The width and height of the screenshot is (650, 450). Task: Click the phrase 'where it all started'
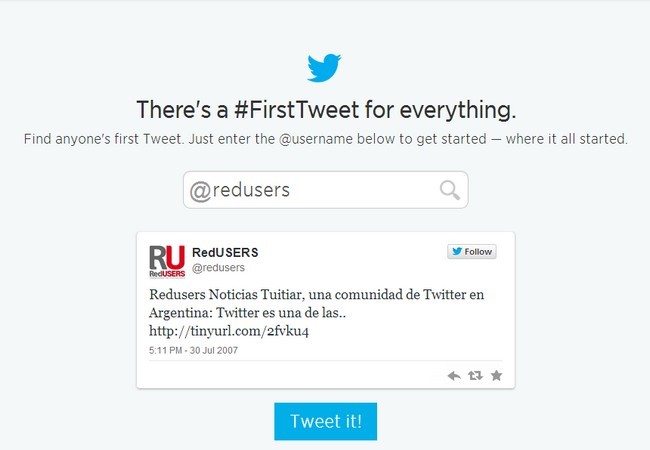pos(566,139)
